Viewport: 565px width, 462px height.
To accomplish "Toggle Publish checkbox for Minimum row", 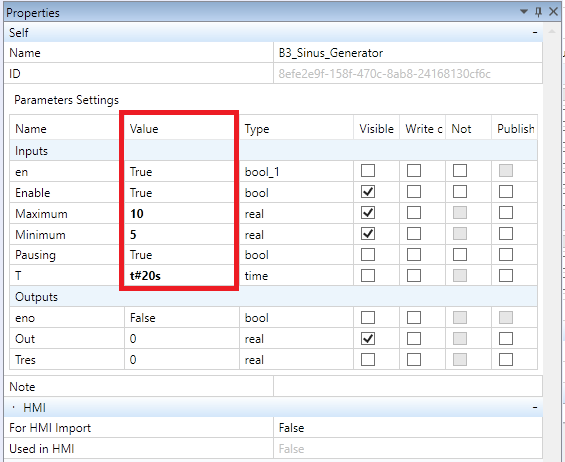I will (506, 234).
